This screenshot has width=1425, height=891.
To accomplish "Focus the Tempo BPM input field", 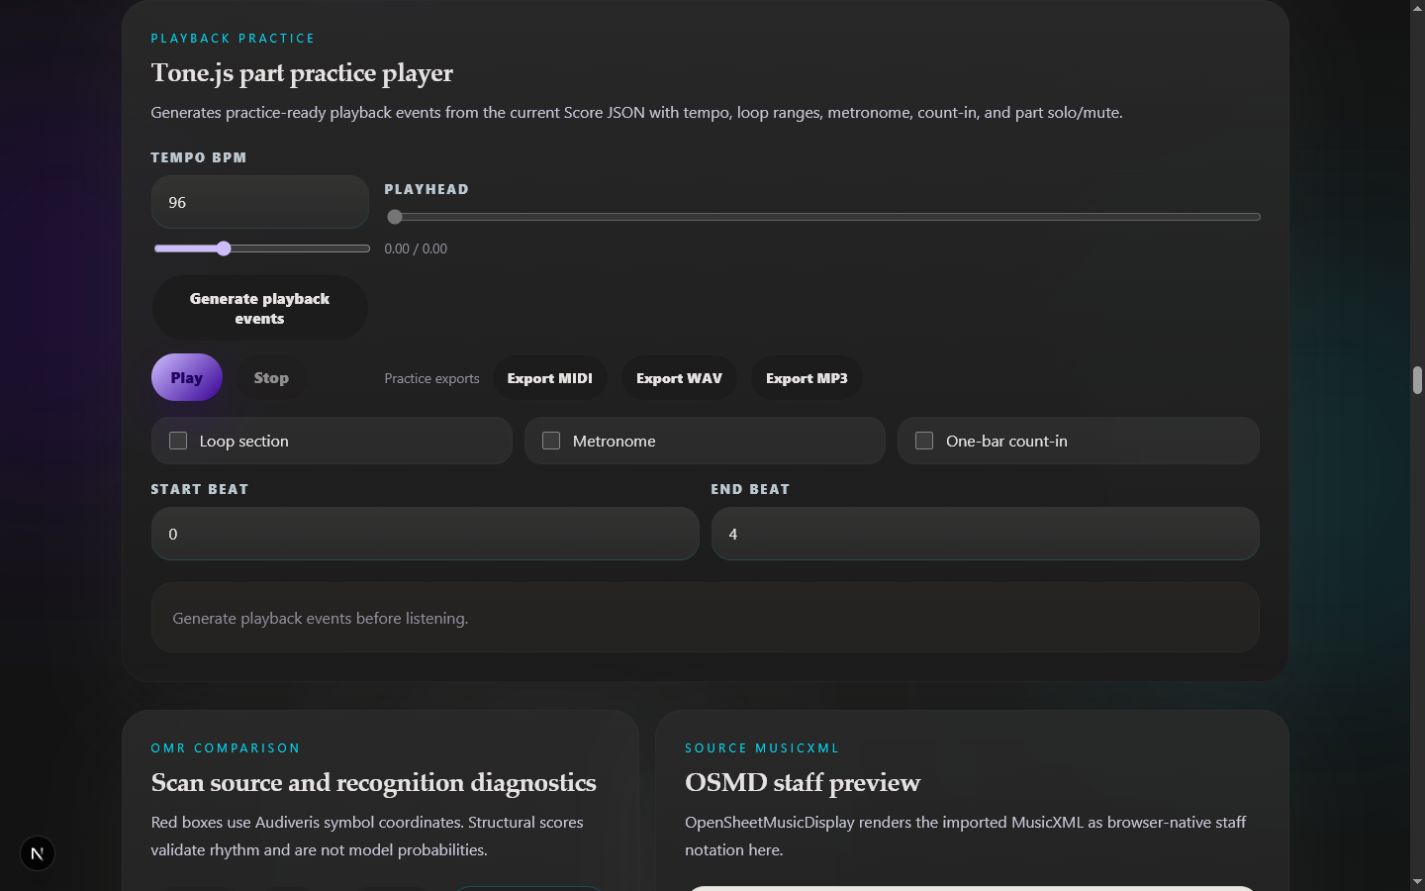I will 260,202.
